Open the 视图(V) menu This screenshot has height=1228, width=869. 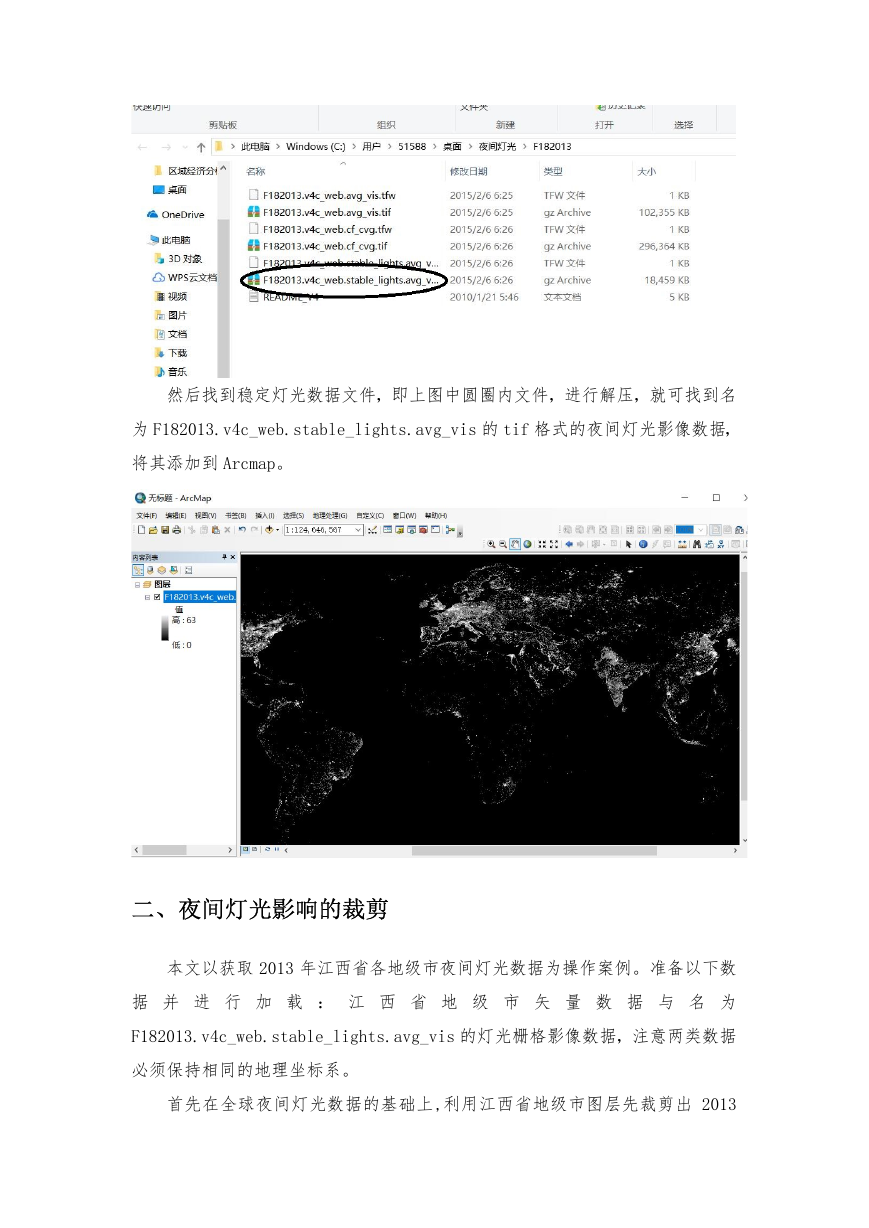[x=205, y=516]
